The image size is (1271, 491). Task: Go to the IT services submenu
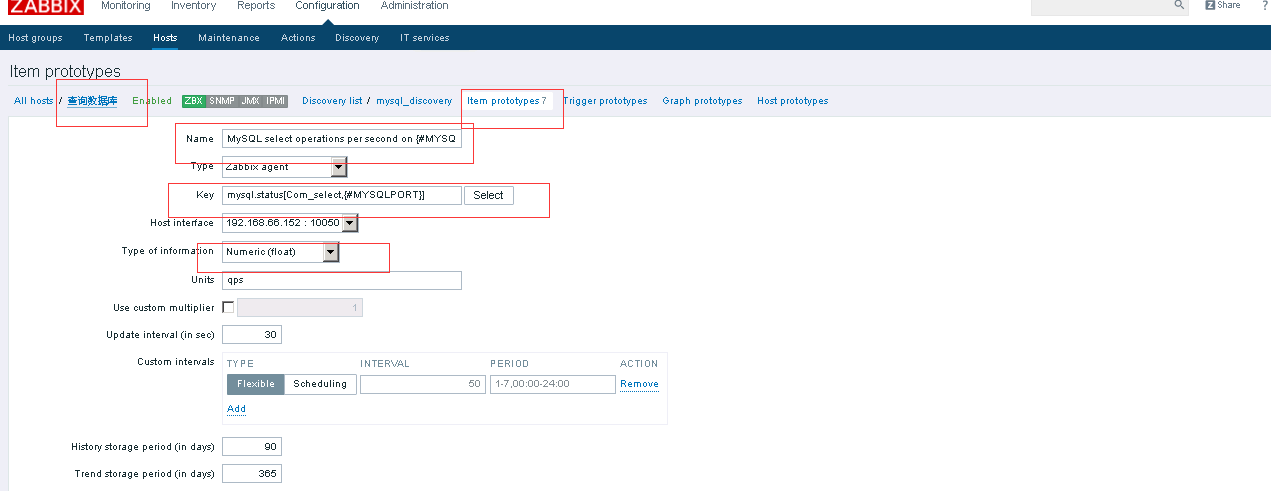[x=425, y=38]
